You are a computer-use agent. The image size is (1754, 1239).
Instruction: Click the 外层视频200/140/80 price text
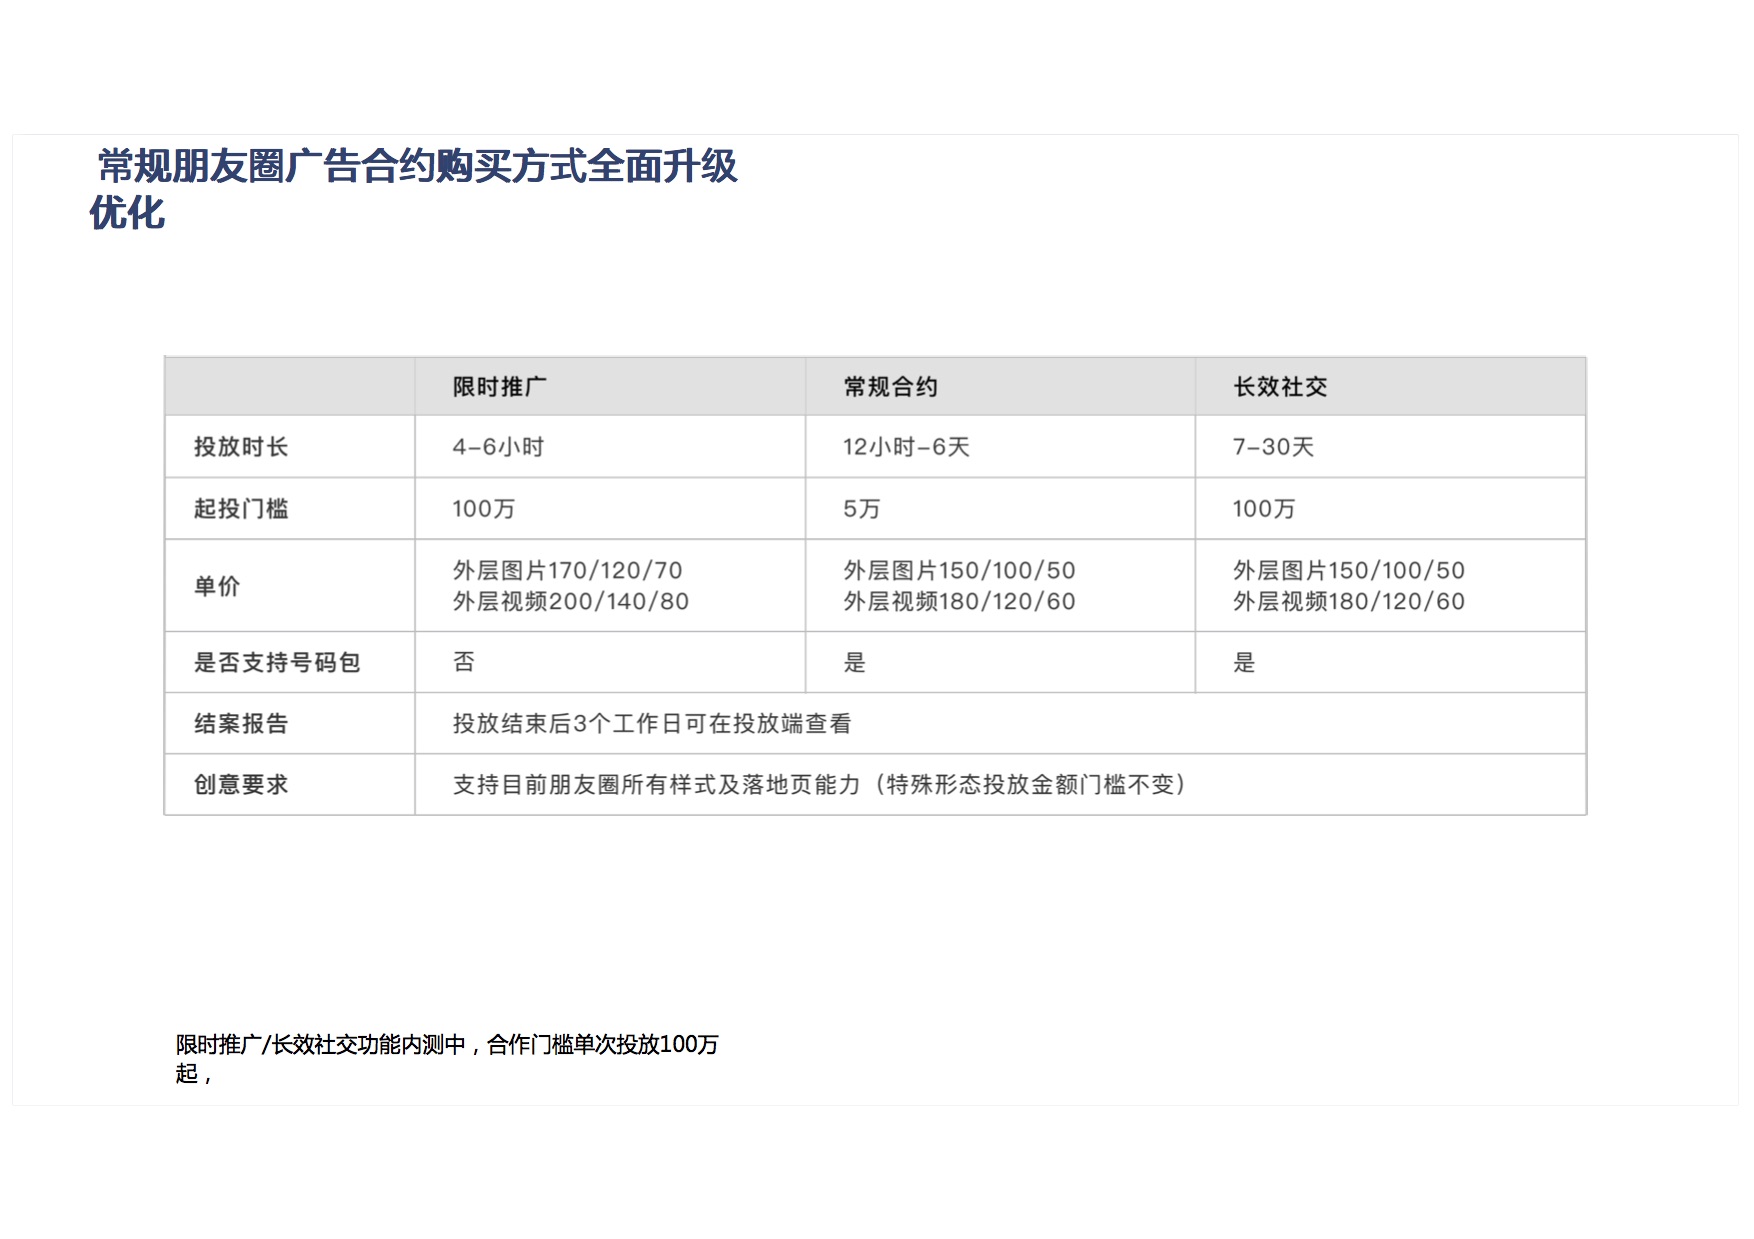click(x=570, y=601)
